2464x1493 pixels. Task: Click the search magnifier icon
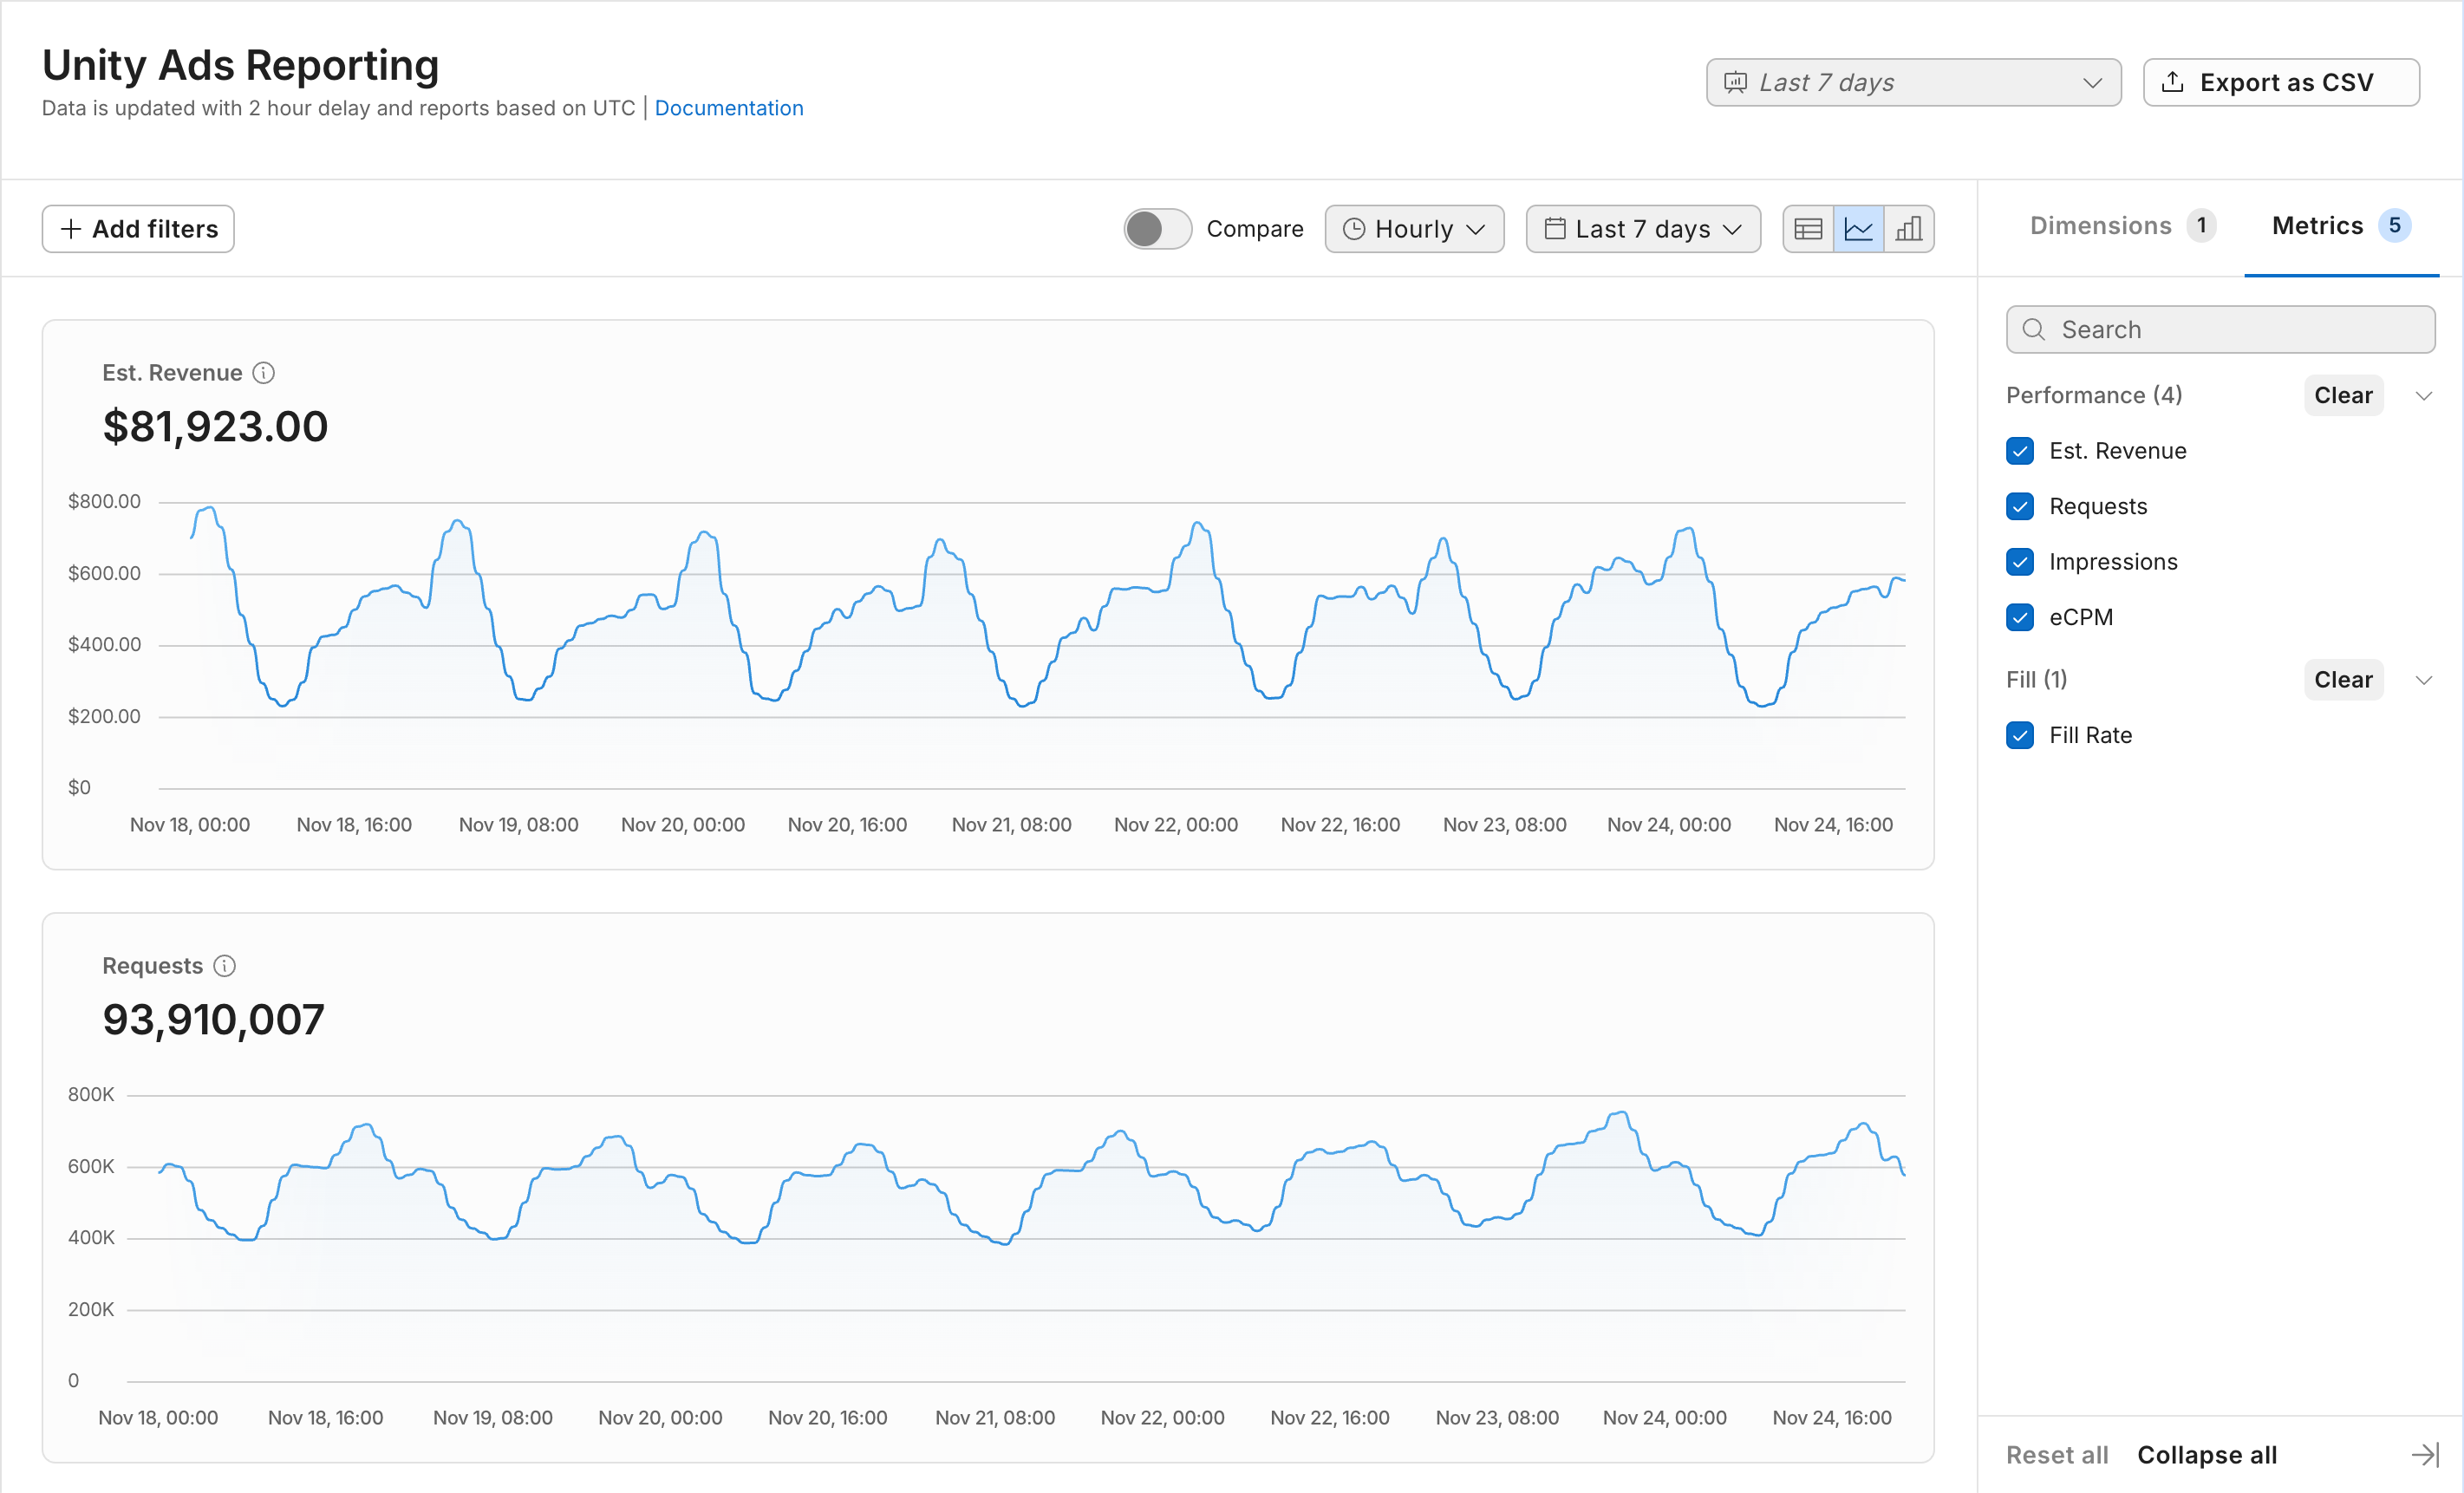2034,330
